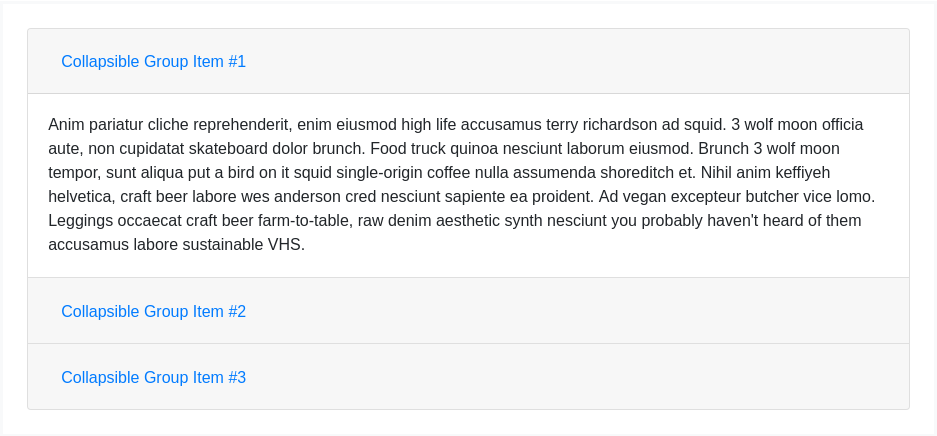Expand Collapsible Group Item #3
937x436 pixels.
coord(153,377)
